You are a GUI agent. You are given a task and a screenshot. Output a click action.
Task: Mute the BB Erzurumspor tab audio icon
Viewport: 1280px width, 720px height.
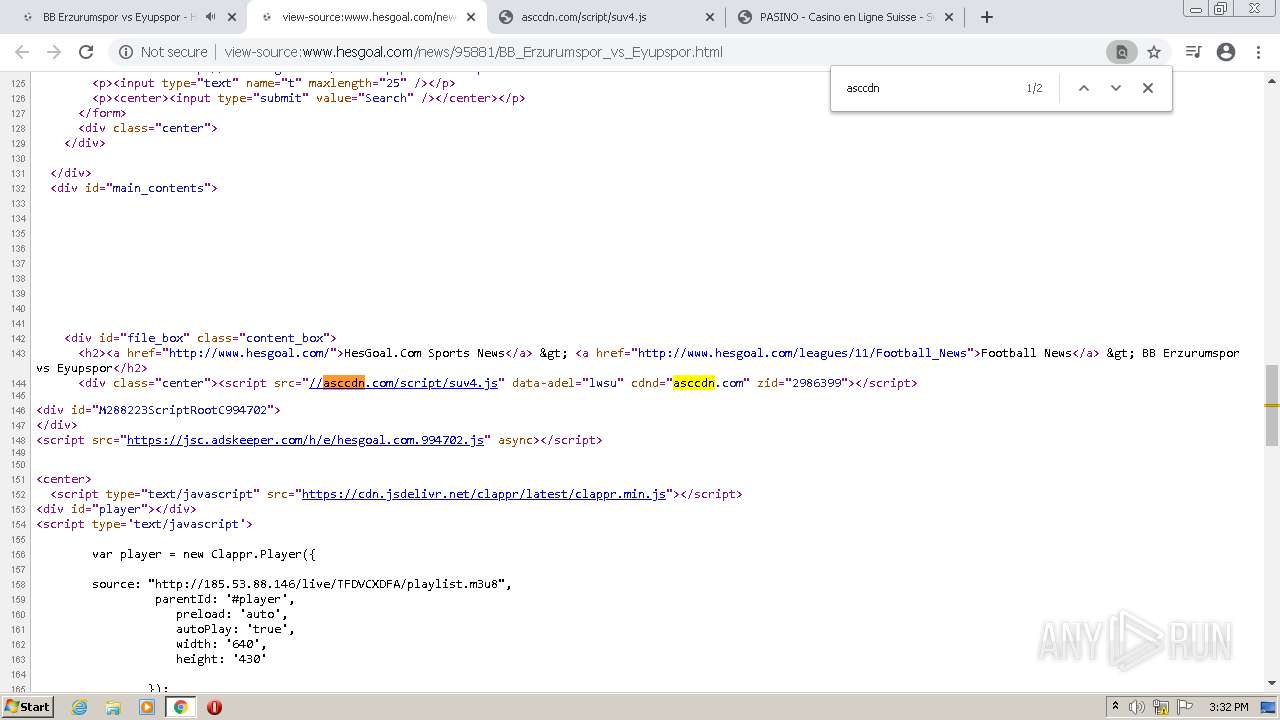coord(211,17)
